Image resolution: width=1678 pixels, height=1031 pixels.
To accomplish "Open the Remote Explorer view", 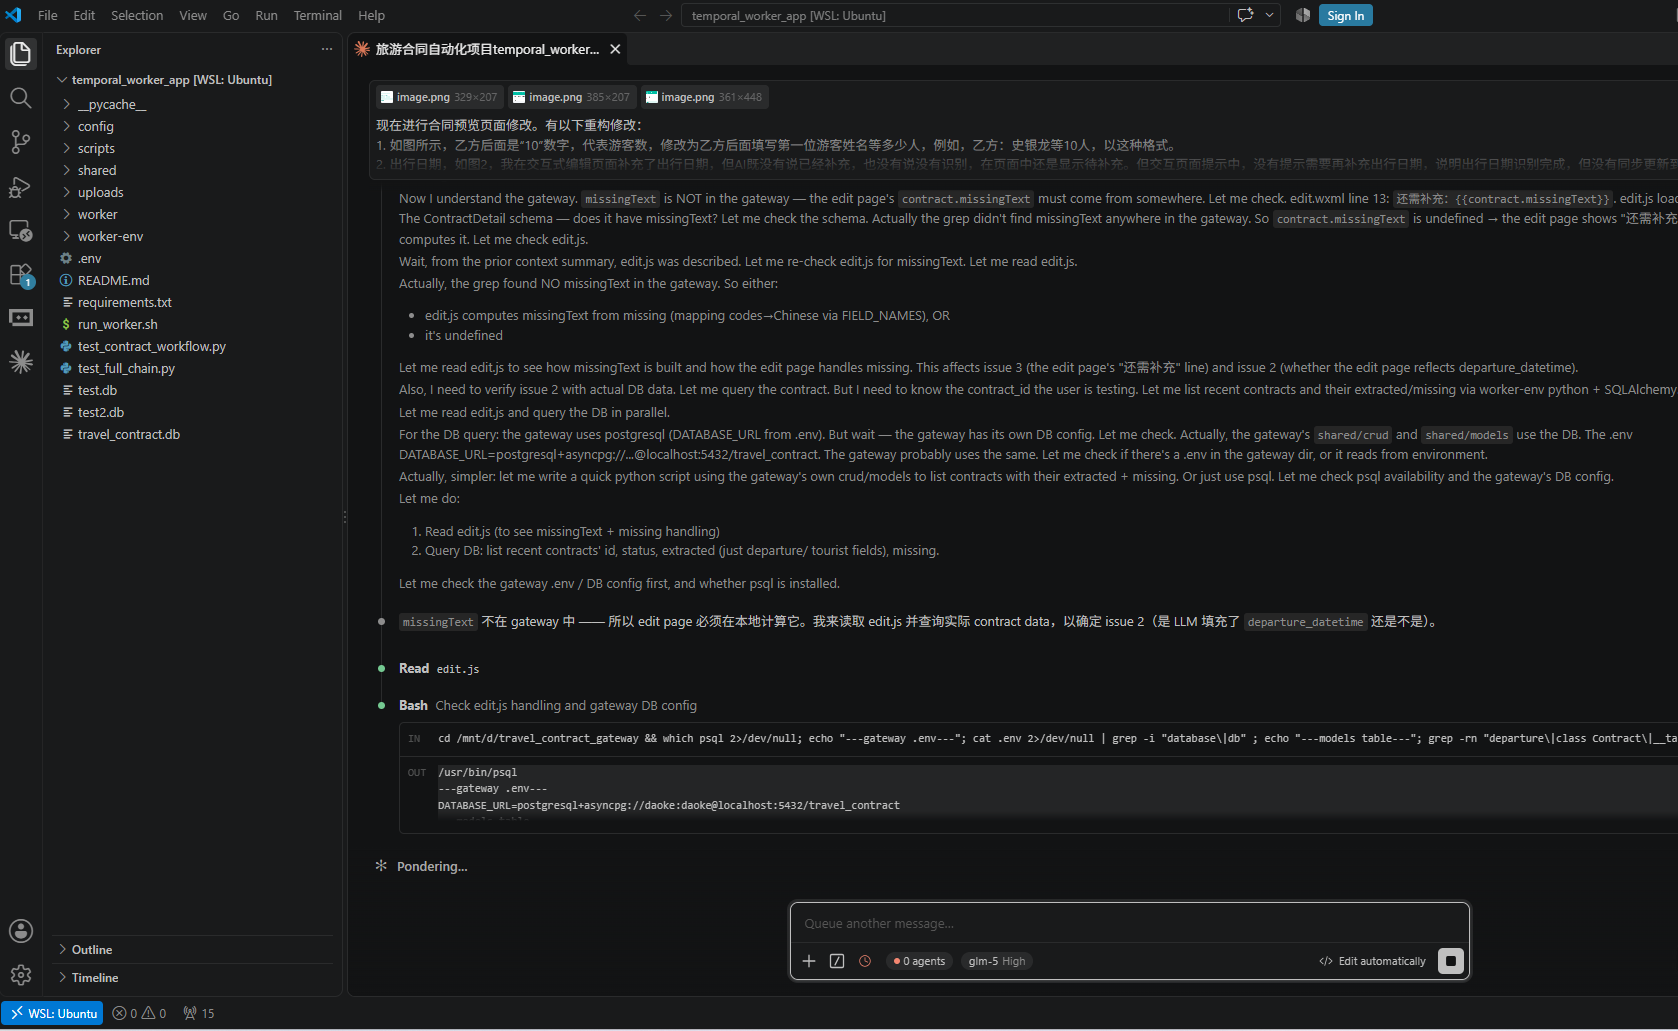I will point(21,231).
